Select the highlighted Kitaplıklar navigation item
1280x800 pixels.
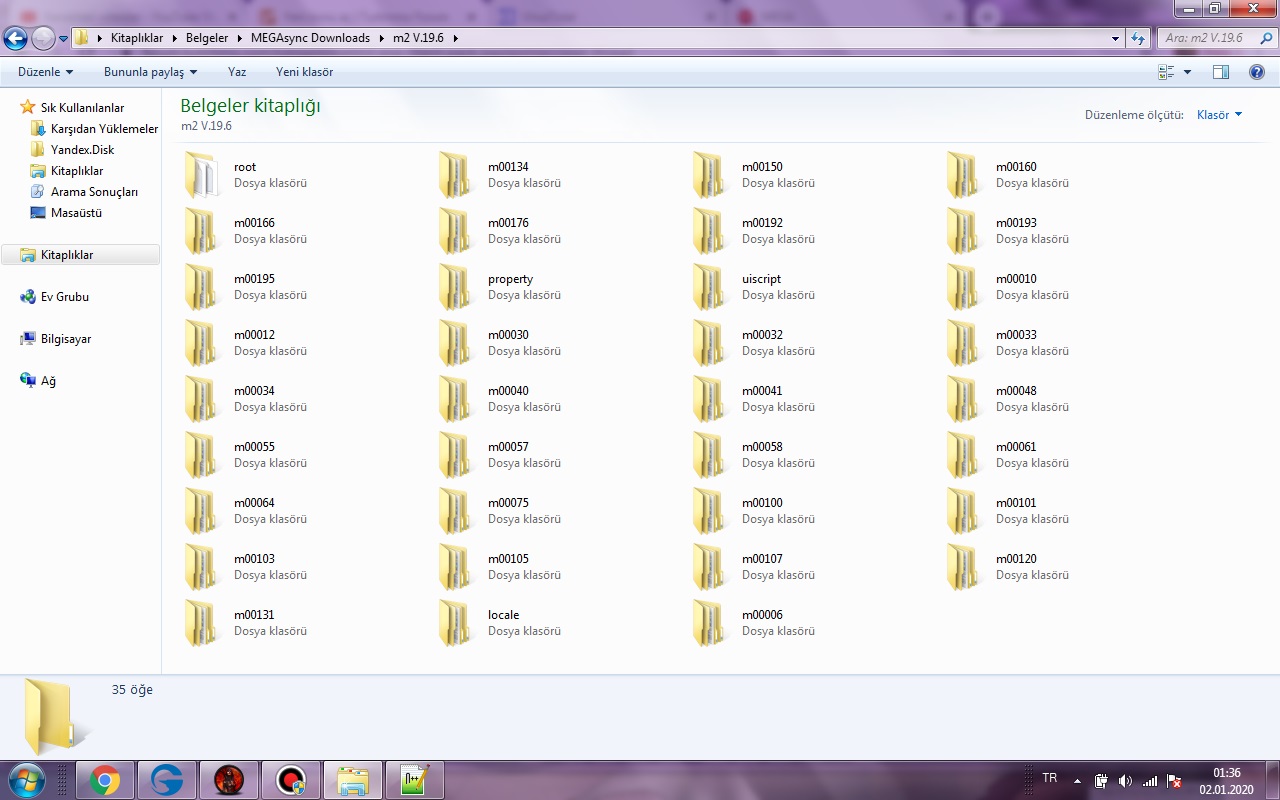[x=80, y=255]
